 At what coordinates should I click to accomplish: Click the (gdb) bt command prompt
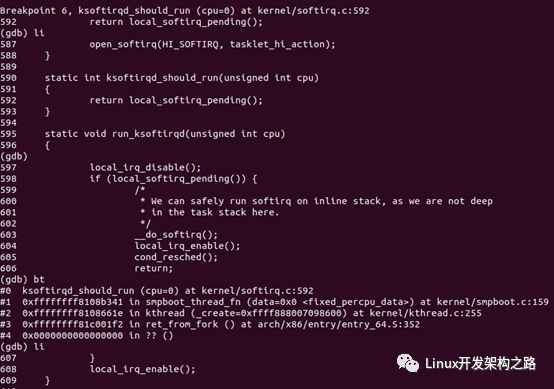(x=22, y=280)
